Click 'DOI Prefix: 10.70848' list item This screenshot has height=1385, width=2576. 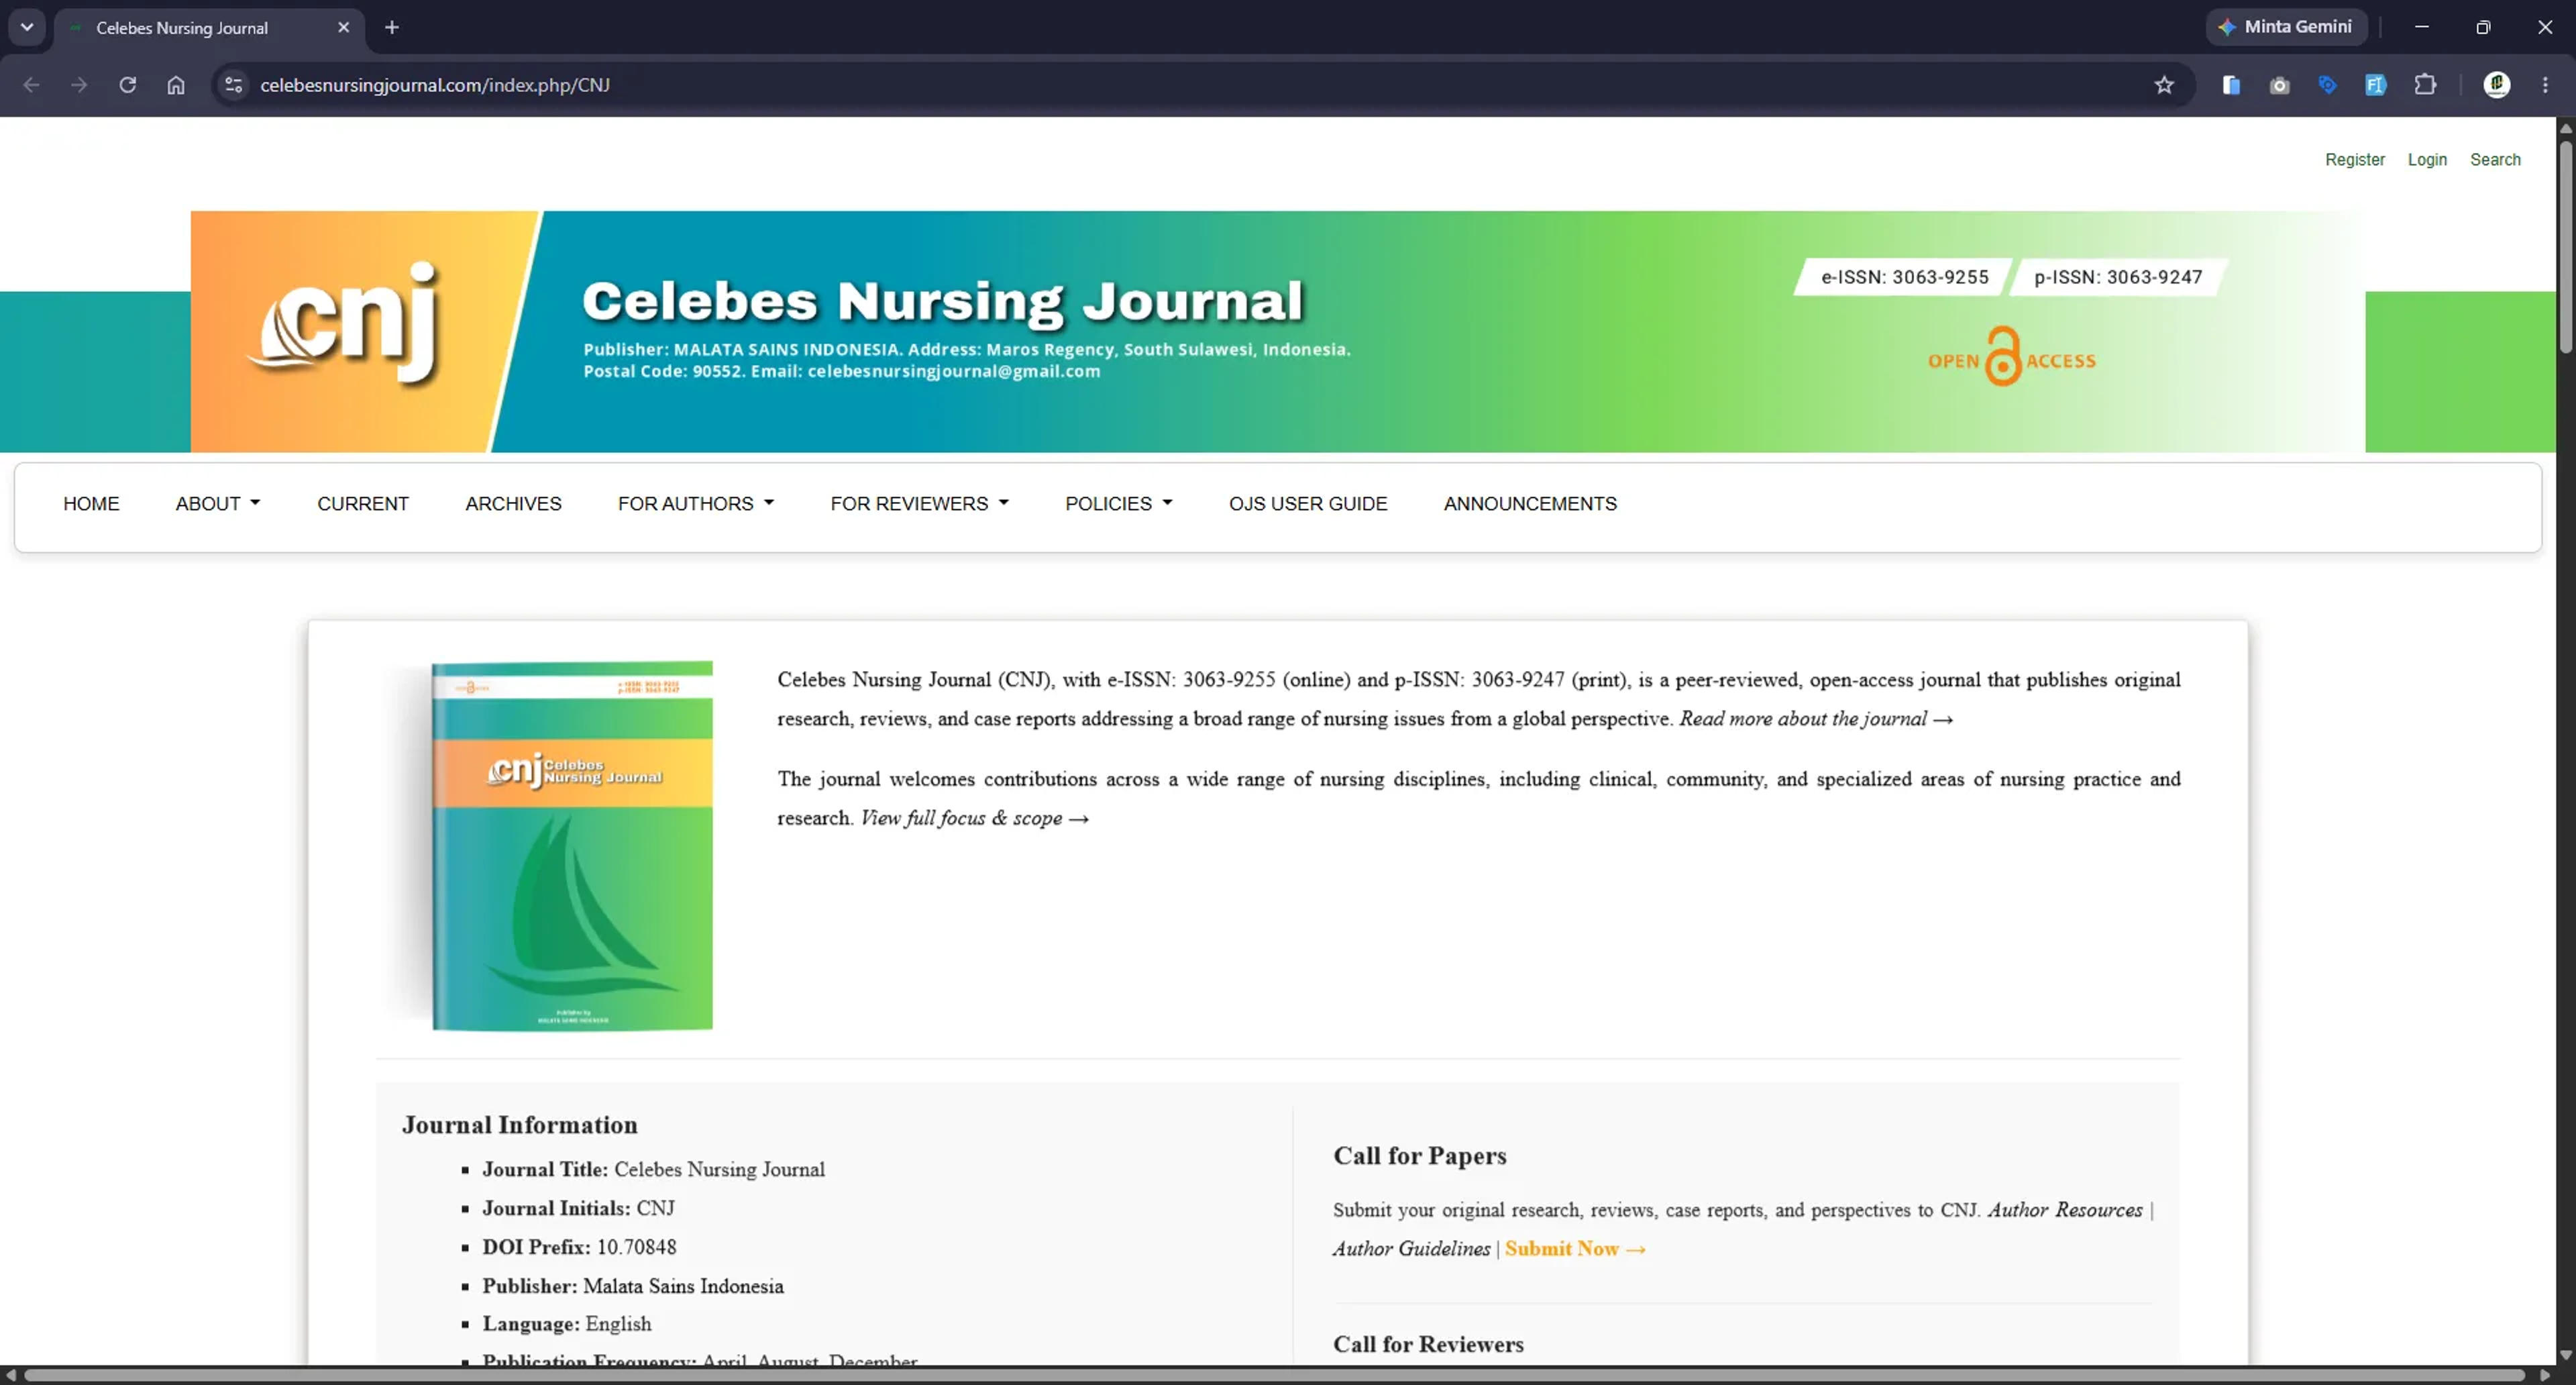coord(579,1247)
